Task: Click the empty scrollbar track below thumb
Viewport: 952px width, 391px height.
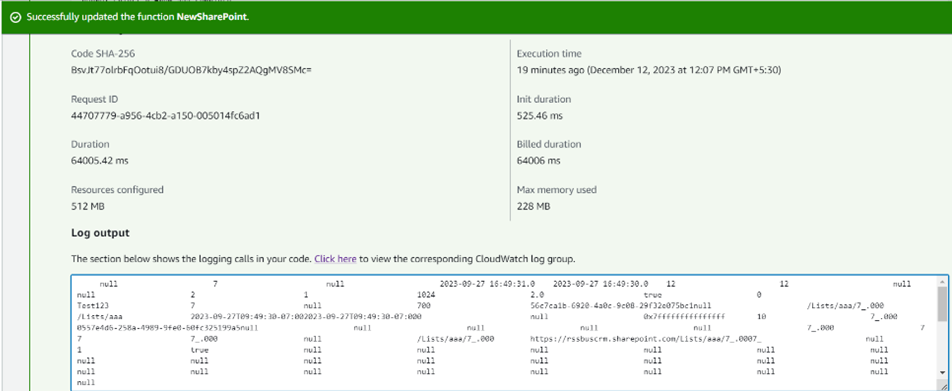Action: 942,344
